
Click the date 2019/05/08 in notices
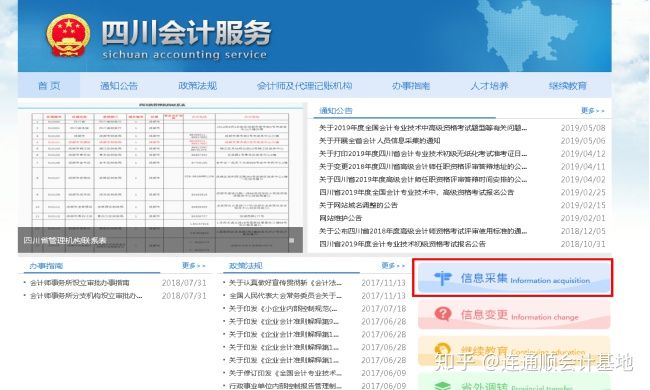coord(583,128)
